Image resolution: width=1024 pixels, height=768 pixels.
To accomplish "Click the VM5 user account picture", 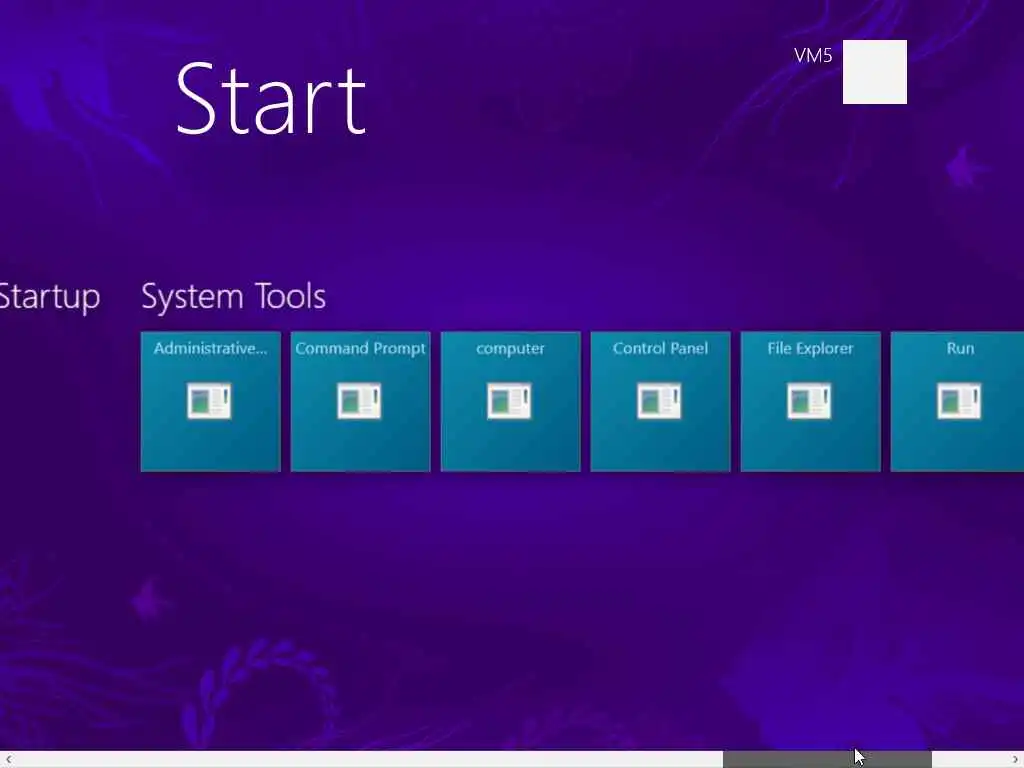I will pyautogui.click(x=874, y=72).
